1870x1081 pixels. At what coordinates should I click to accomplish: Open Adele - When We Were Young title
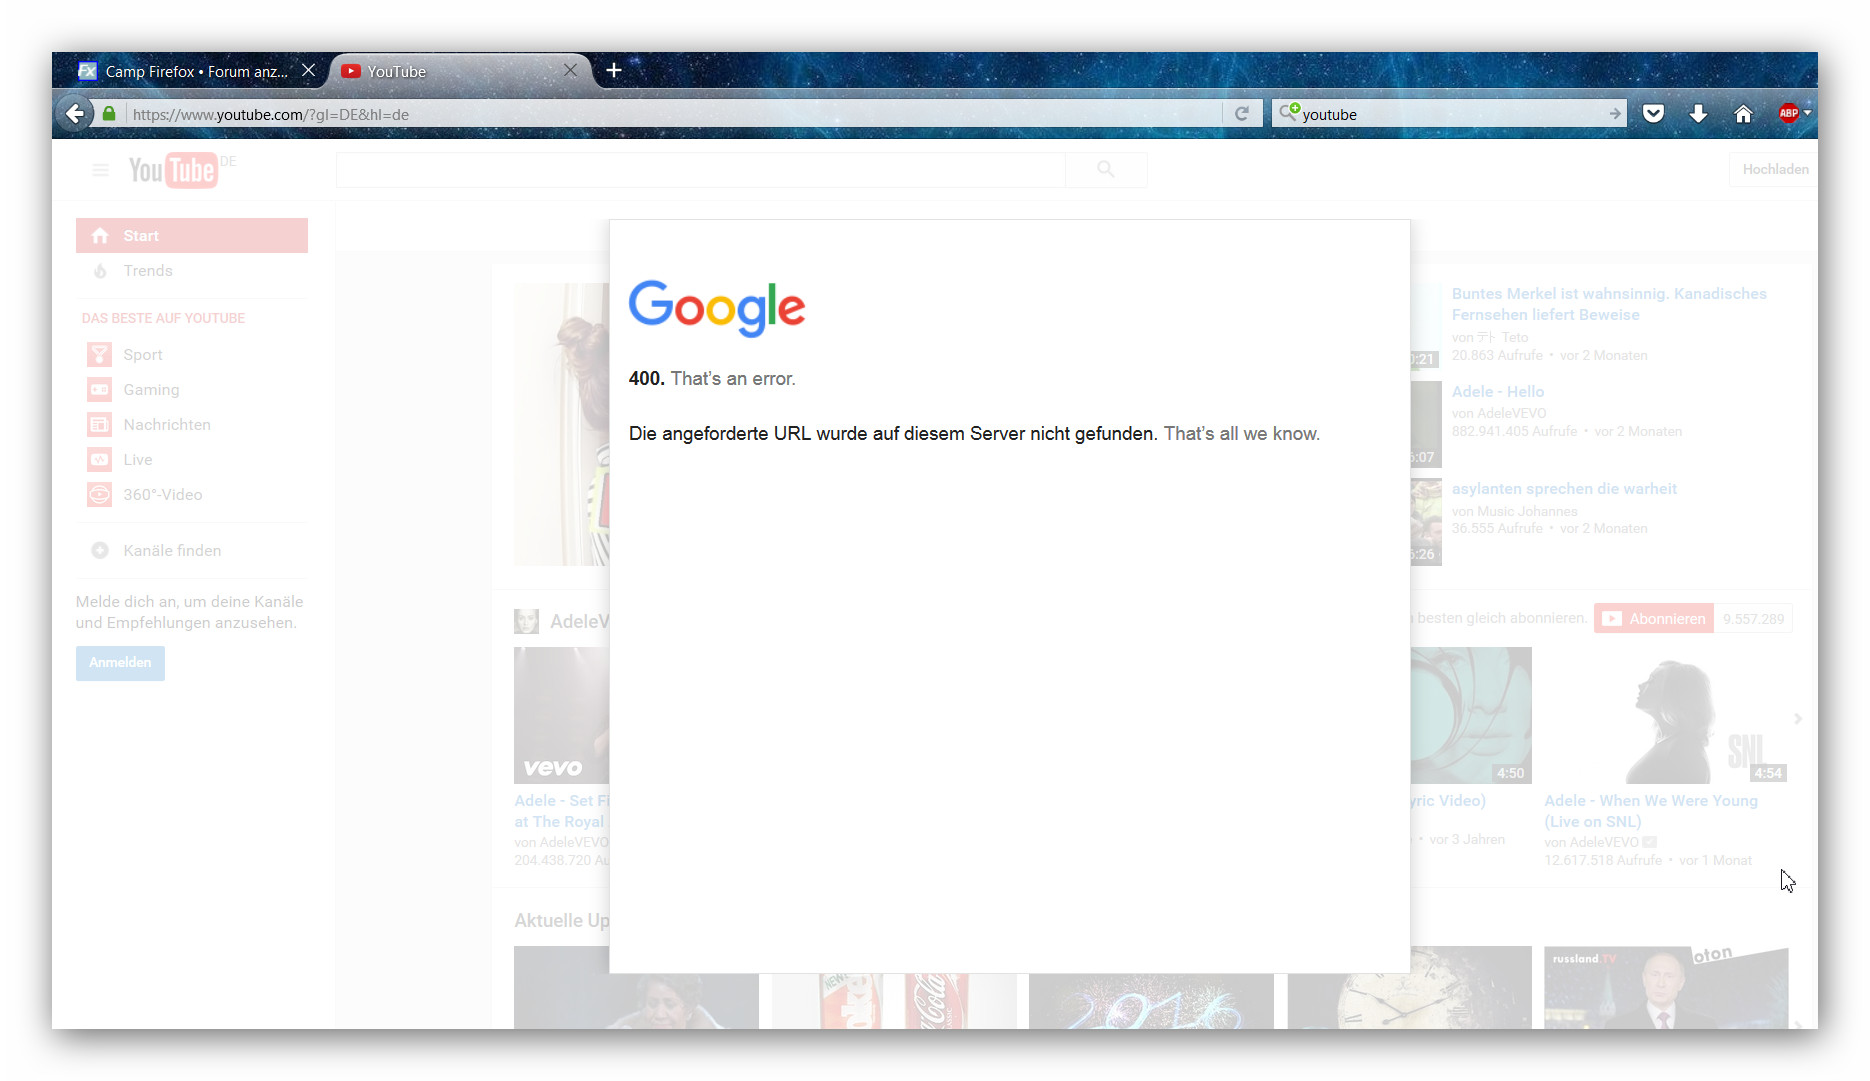tap(1651, 811)
